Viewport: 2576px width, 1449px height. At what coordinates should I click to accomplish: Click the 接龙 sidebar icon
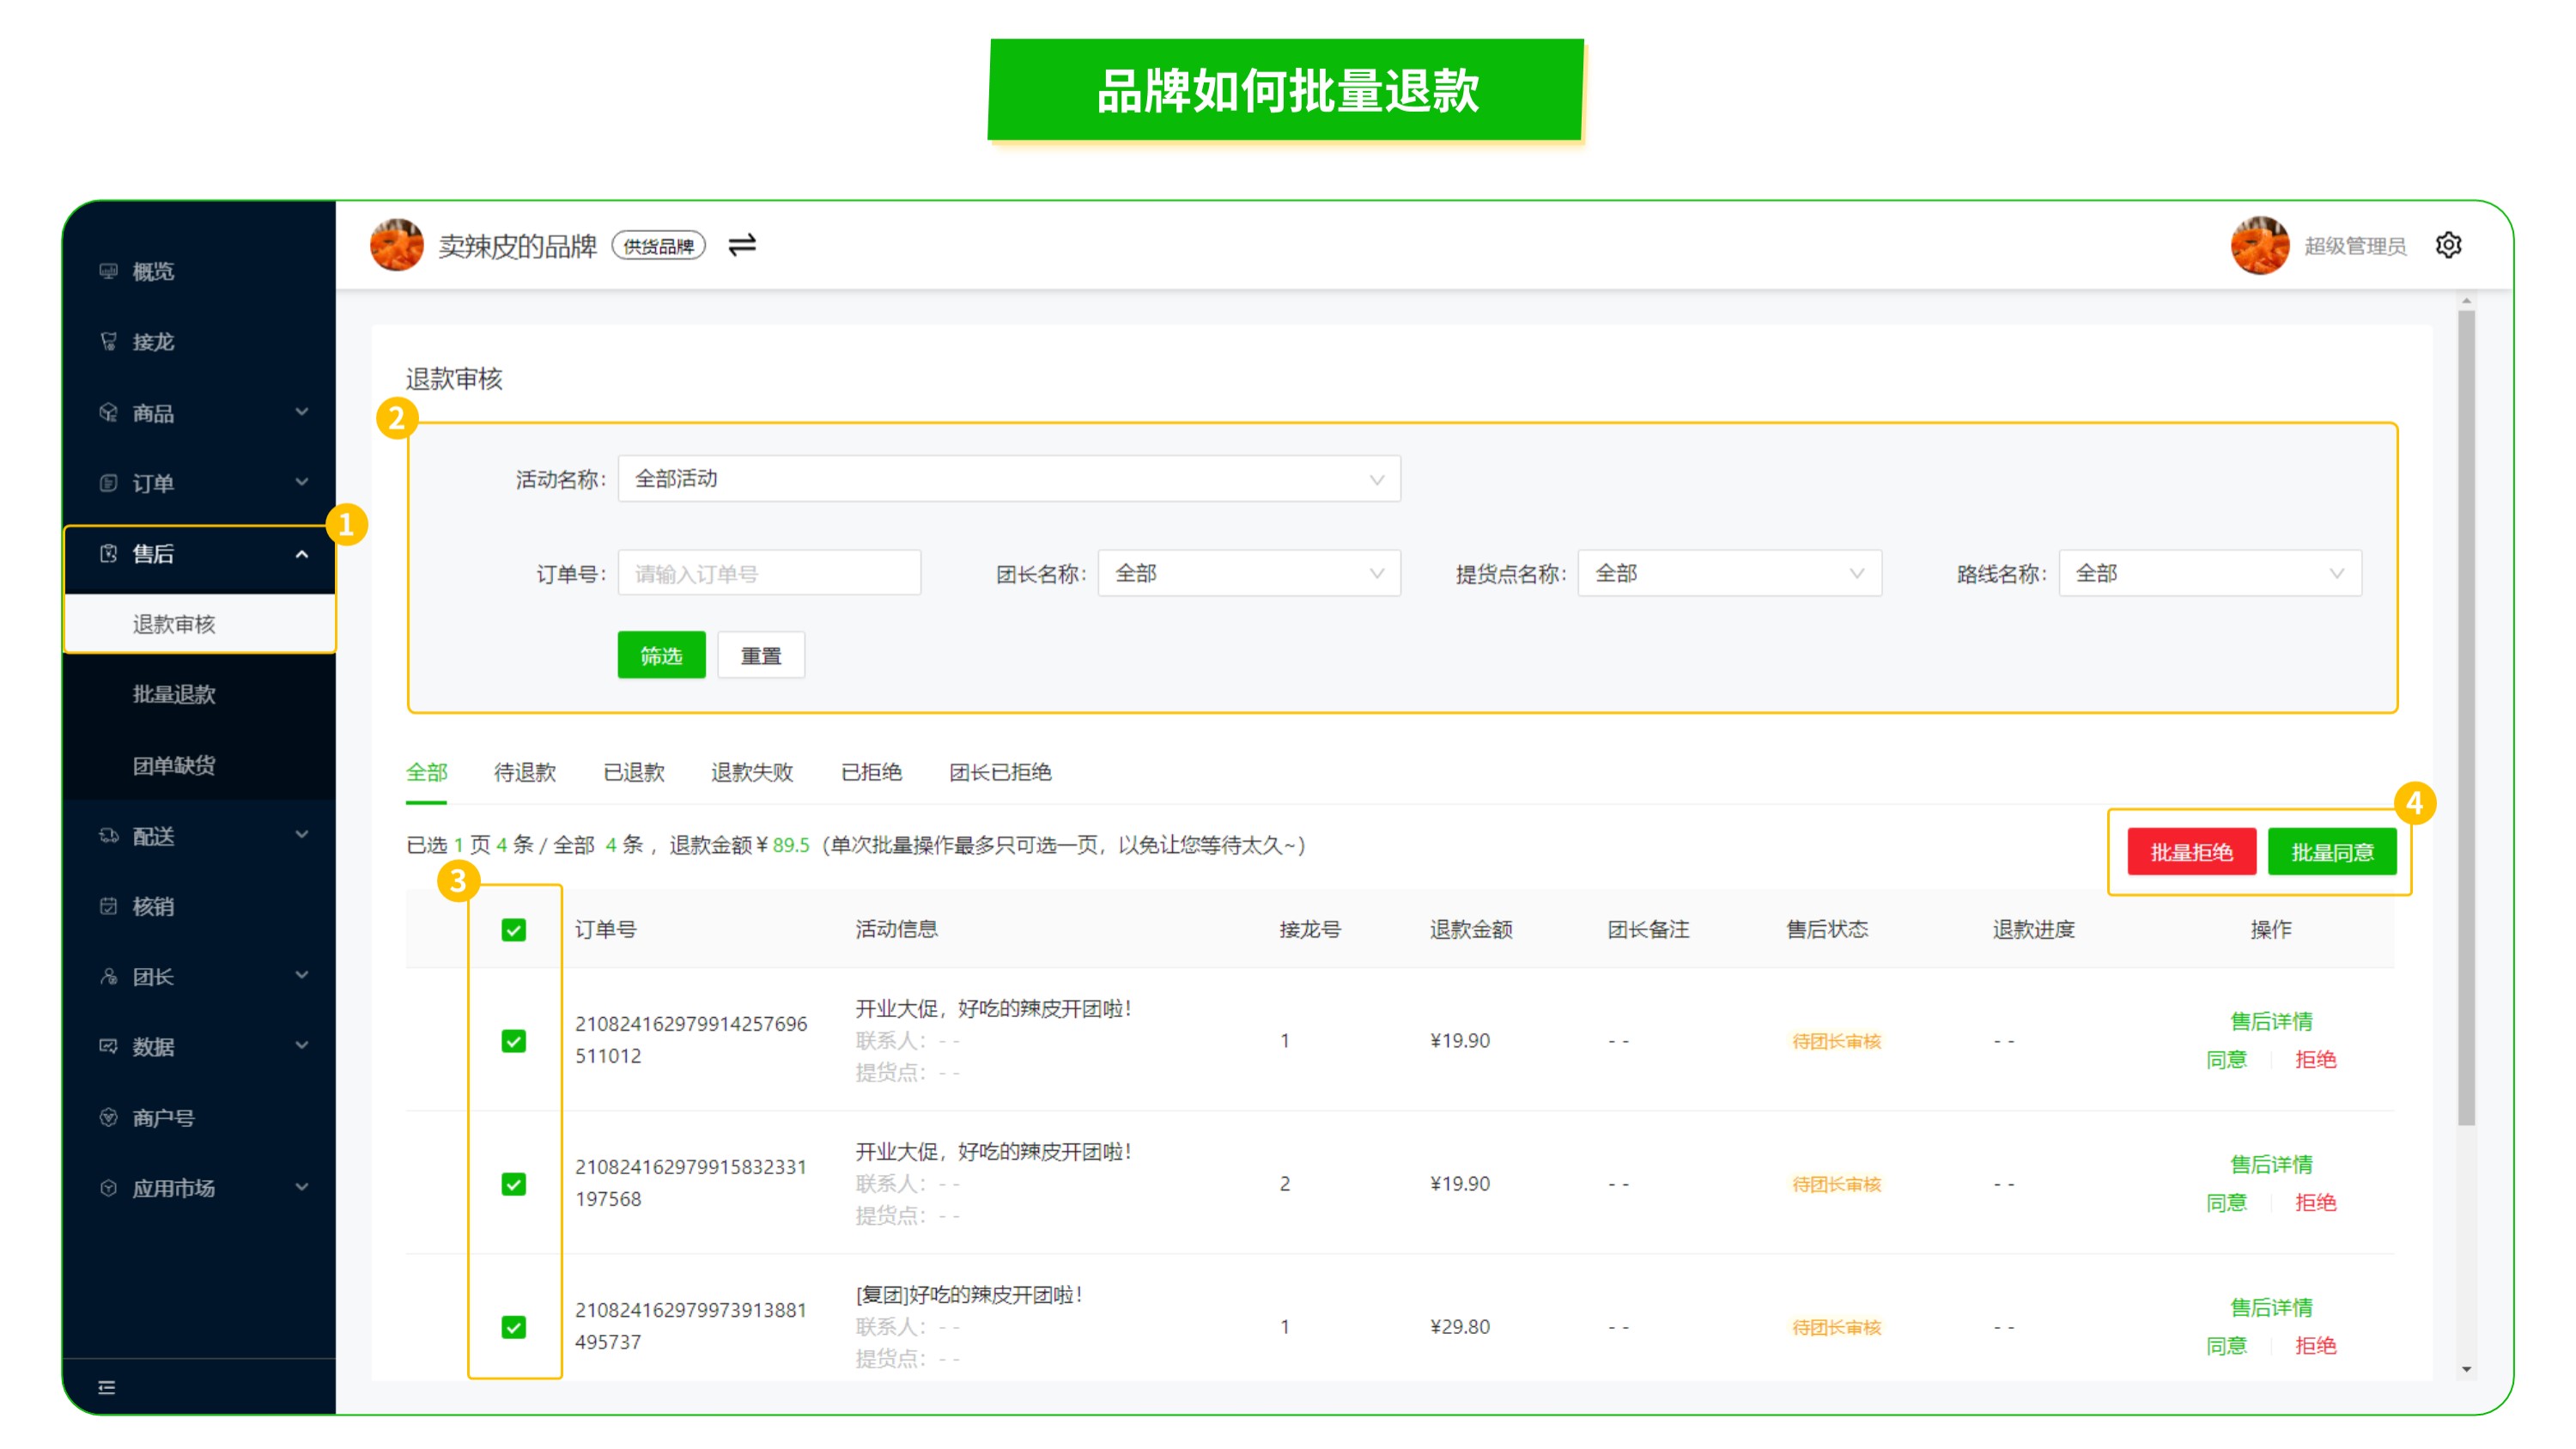(108, 342)
